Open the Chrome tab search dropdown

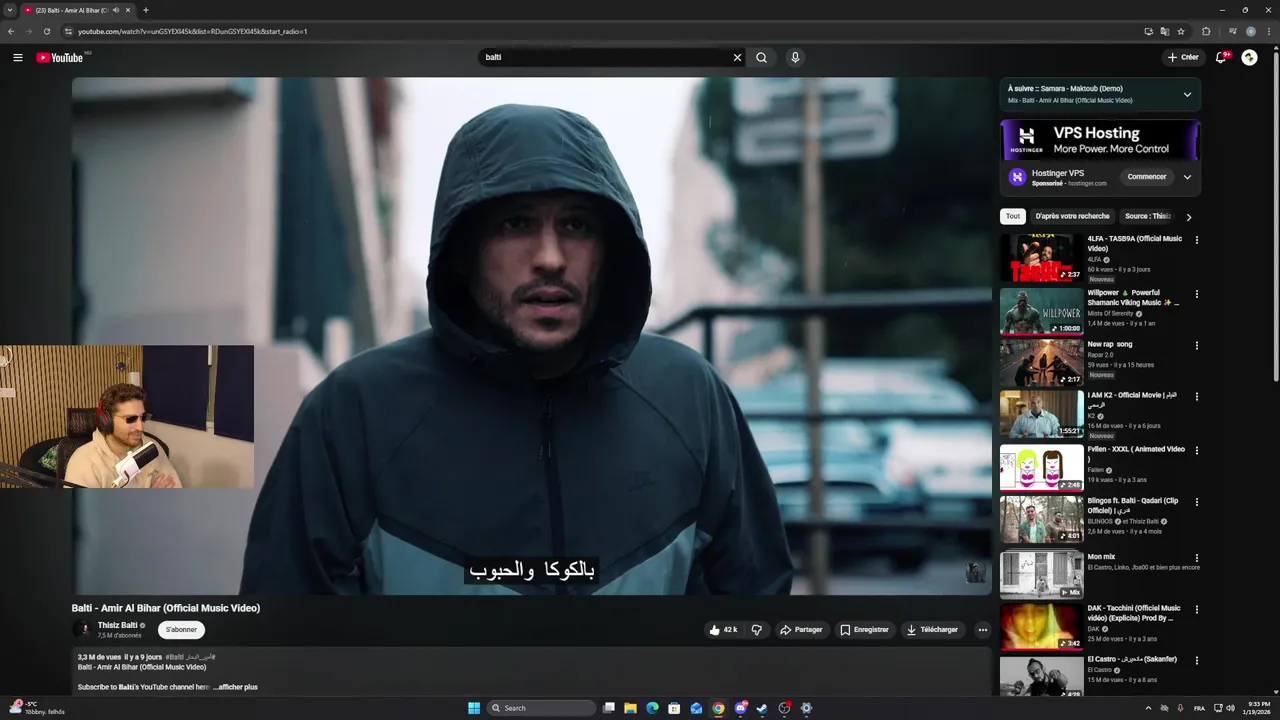(11, 10)
